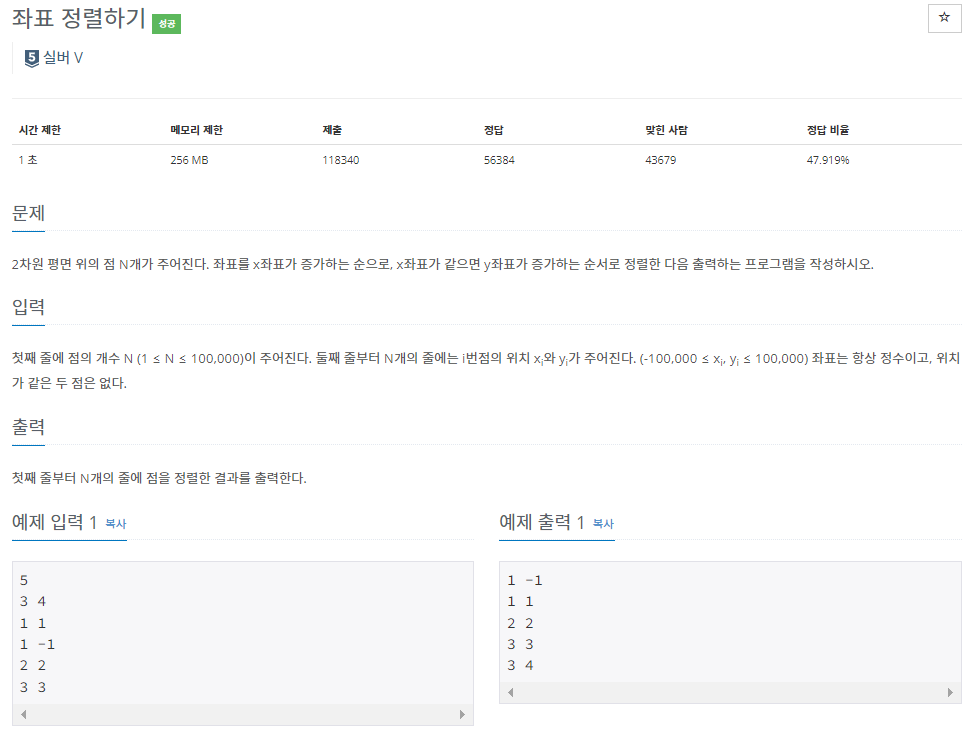The height and width of the screenshot is (742, 972).
Task: Click the 문제 section heading
Action: [29, 213]
